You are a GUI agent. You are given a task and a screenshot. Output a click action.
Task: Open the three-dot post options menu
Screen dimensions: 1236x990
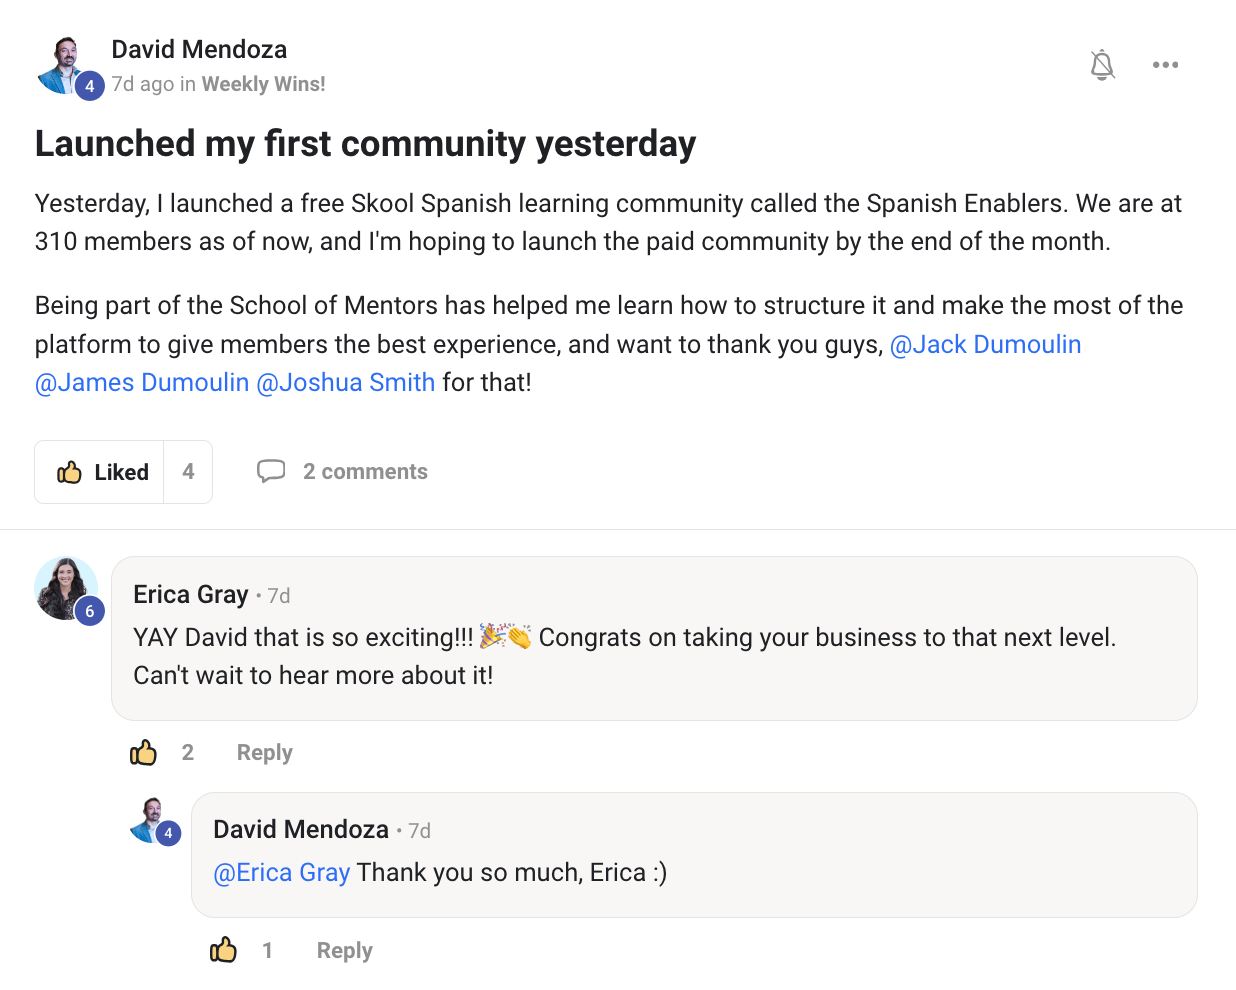coord(1165,65)
